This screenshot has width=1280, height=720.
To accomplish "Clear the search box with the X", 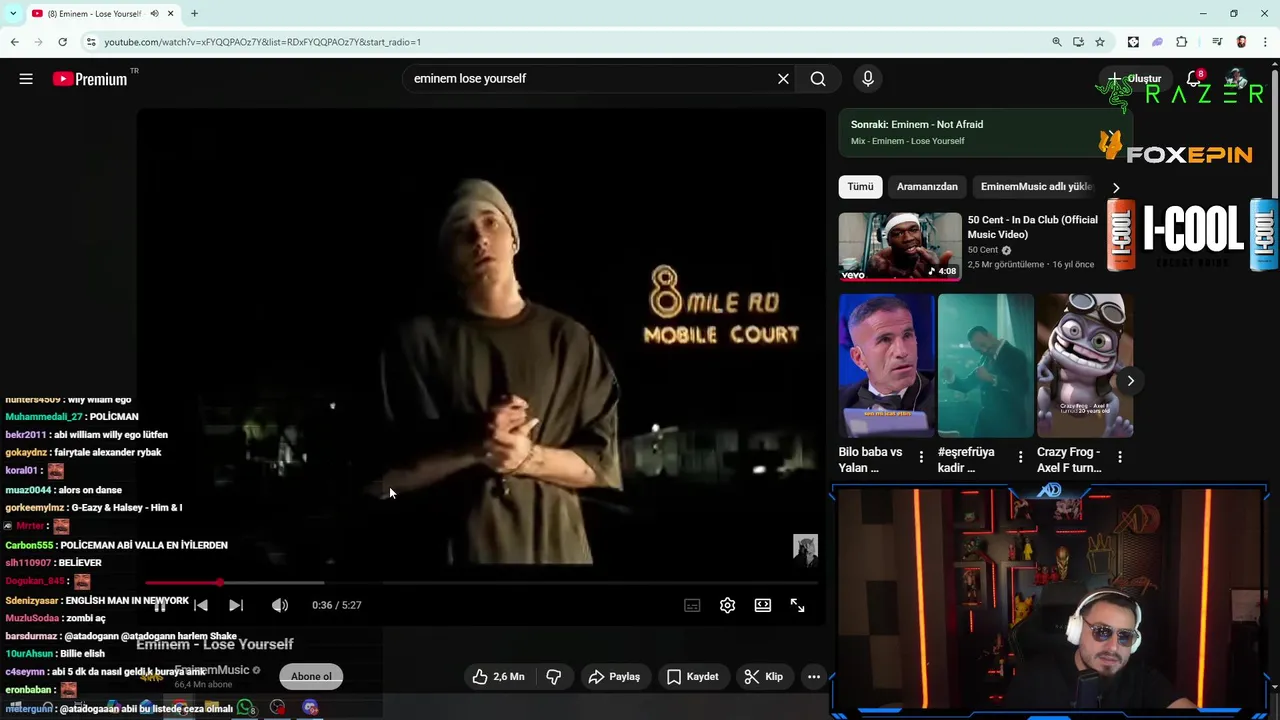I will 783,79.
